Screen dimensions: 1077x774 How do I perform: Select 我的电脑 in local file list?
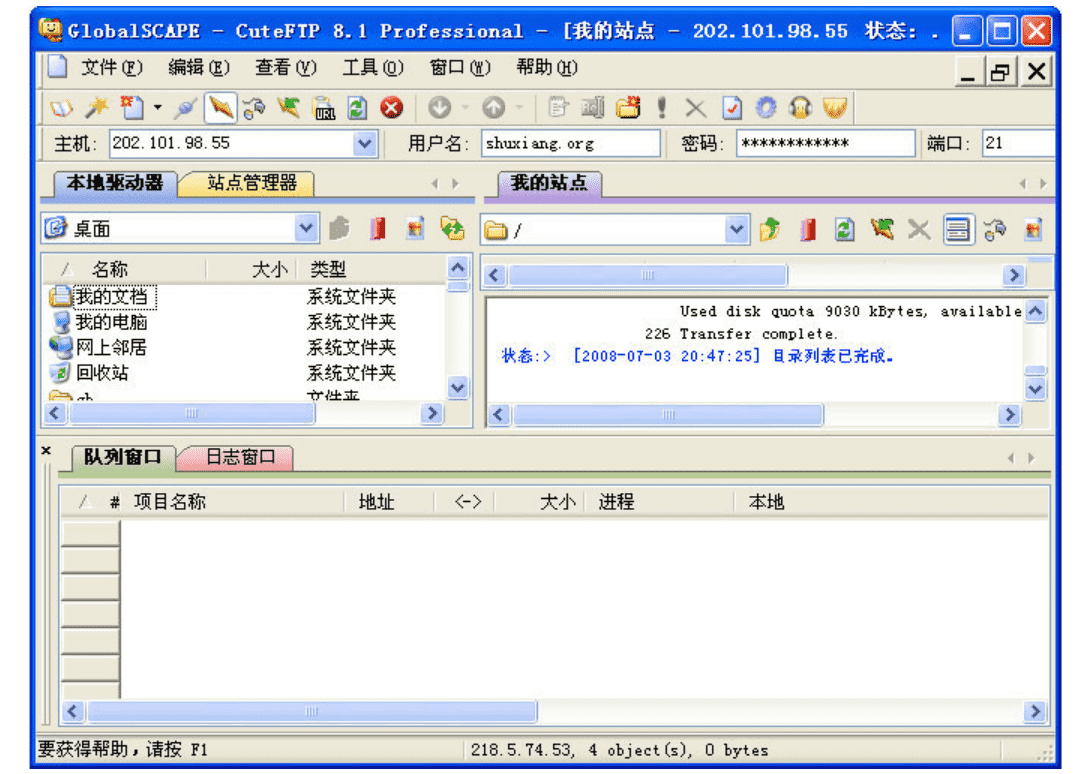coord(110,322)
